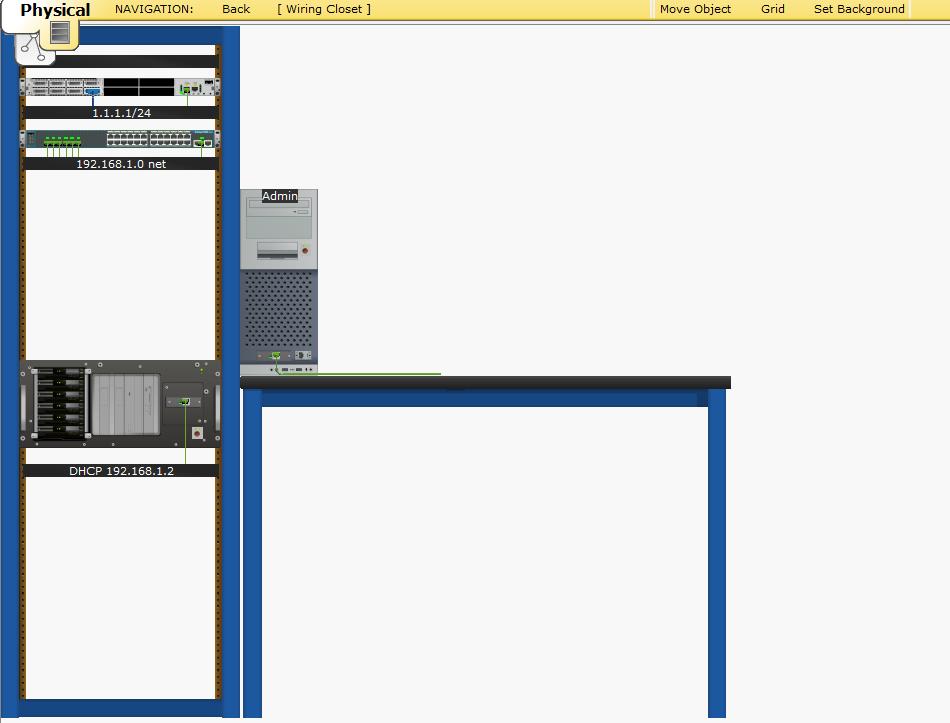
Task: Open Grid settings
Action: 772,9
